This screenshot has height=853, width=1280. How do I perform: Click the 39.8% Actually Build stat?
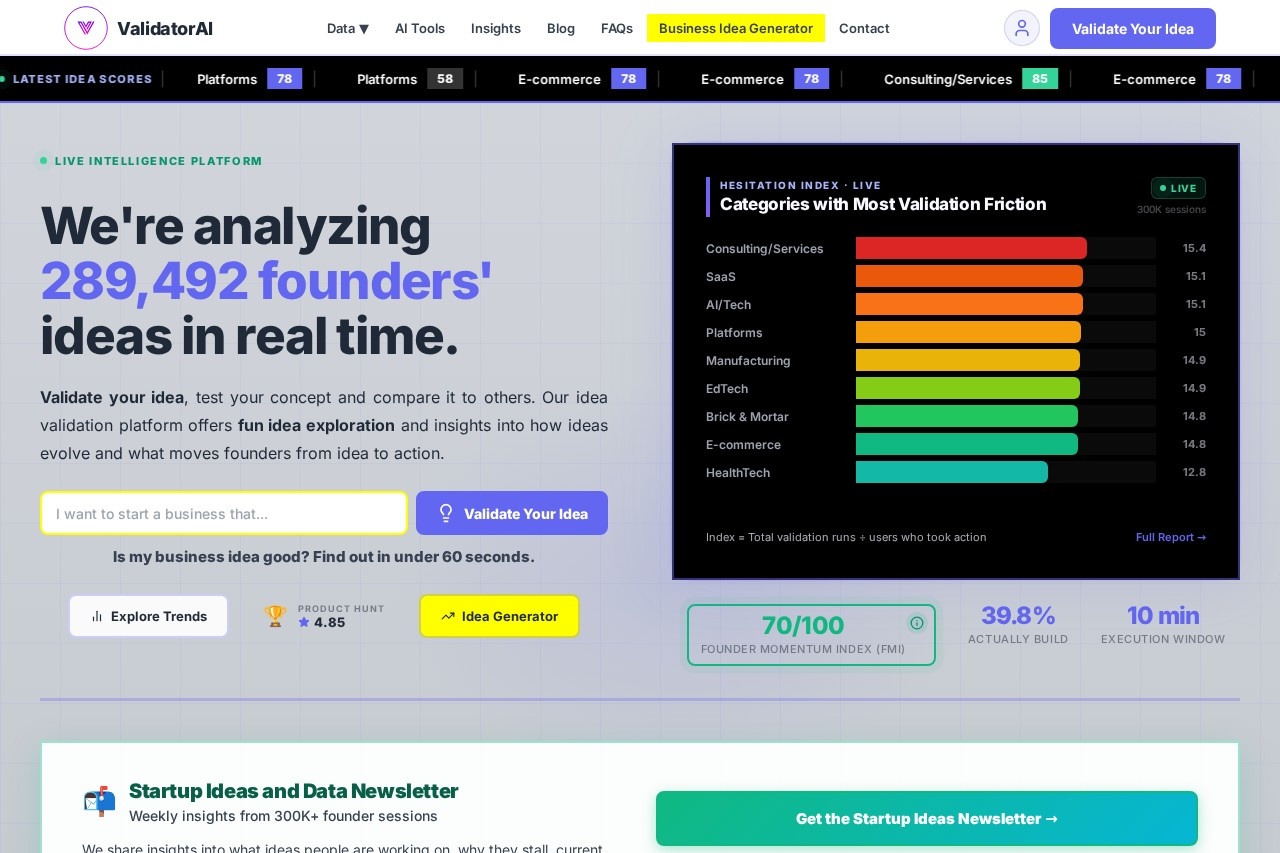point(1018,625)
